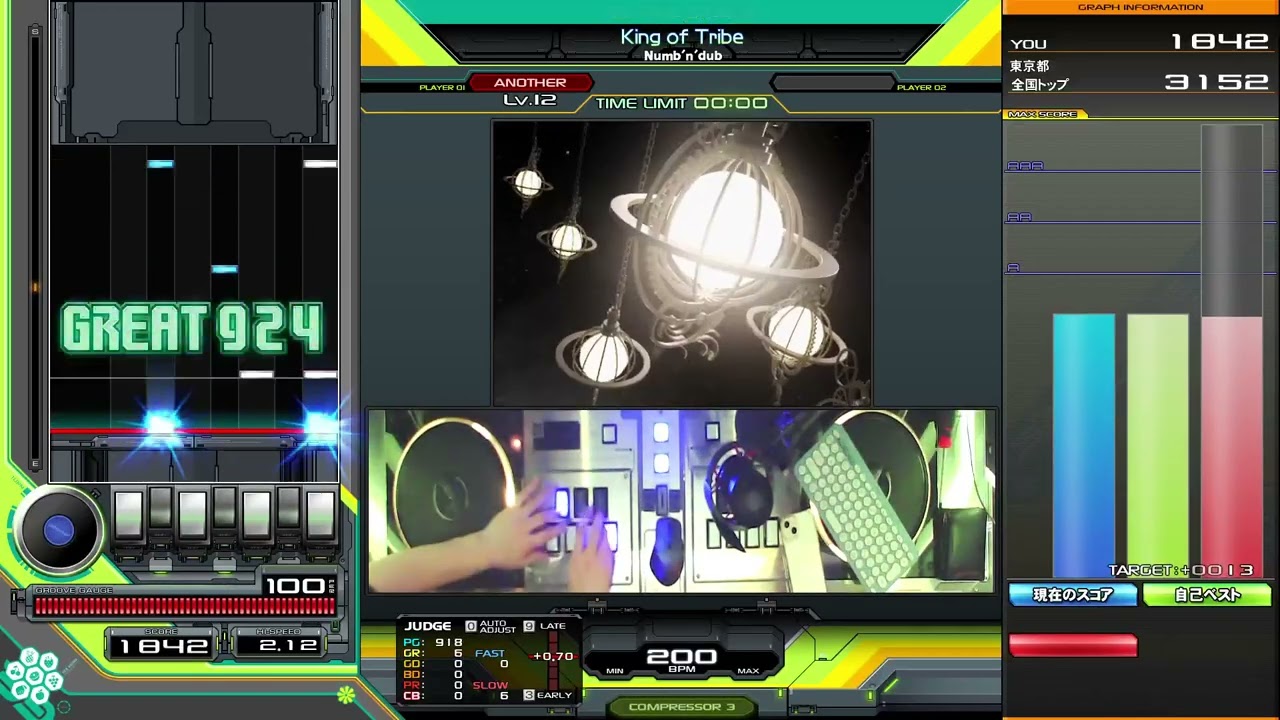1280x720 pixels.
Task: Click the TARGET:+0013 readout
Action: click(x=1180, y=570)
